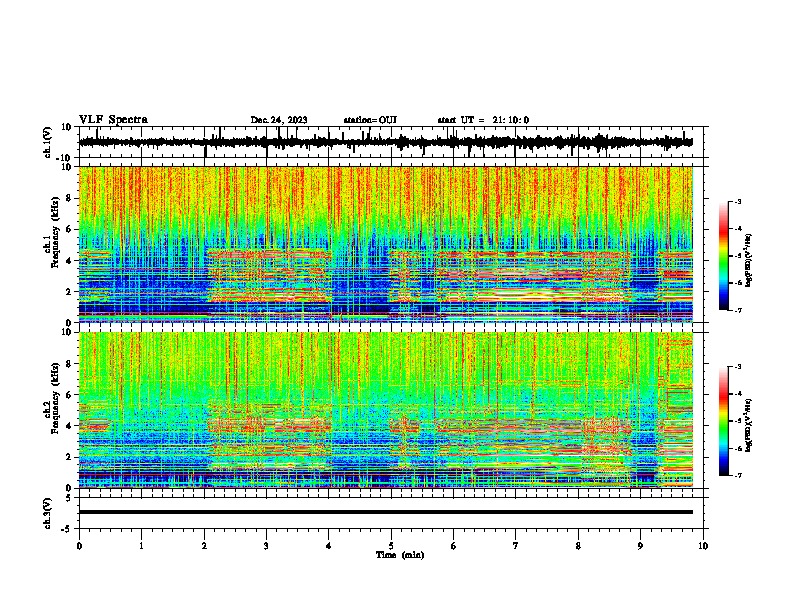This screenshot has width=792, height=612.
Task: Click the ch.1 colorbar log(PSD) label
Action: pyautogui.click(x=749, y=261)
